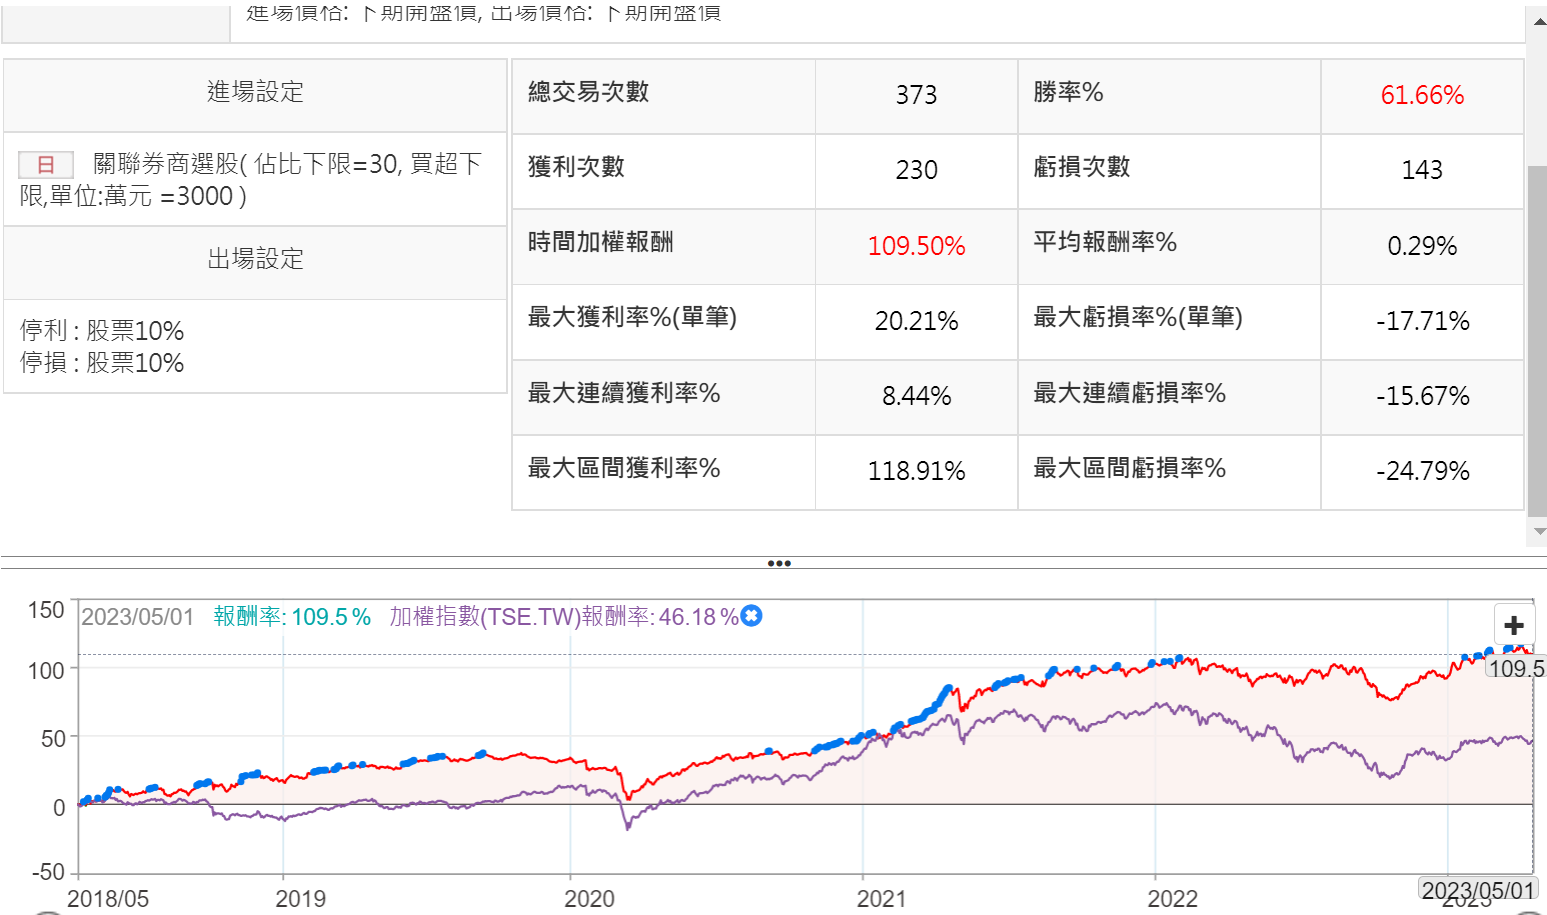This screenshot has width=1547, height=915.
Task: Click the plus button on the chart
Action: 1513,626
